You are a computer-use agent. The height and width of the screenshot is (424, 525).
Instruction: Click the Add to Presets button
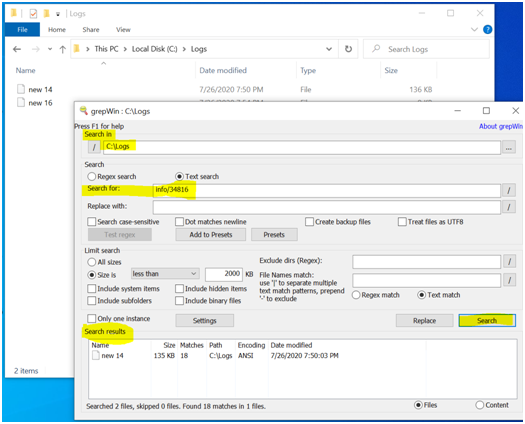(211, 234)
